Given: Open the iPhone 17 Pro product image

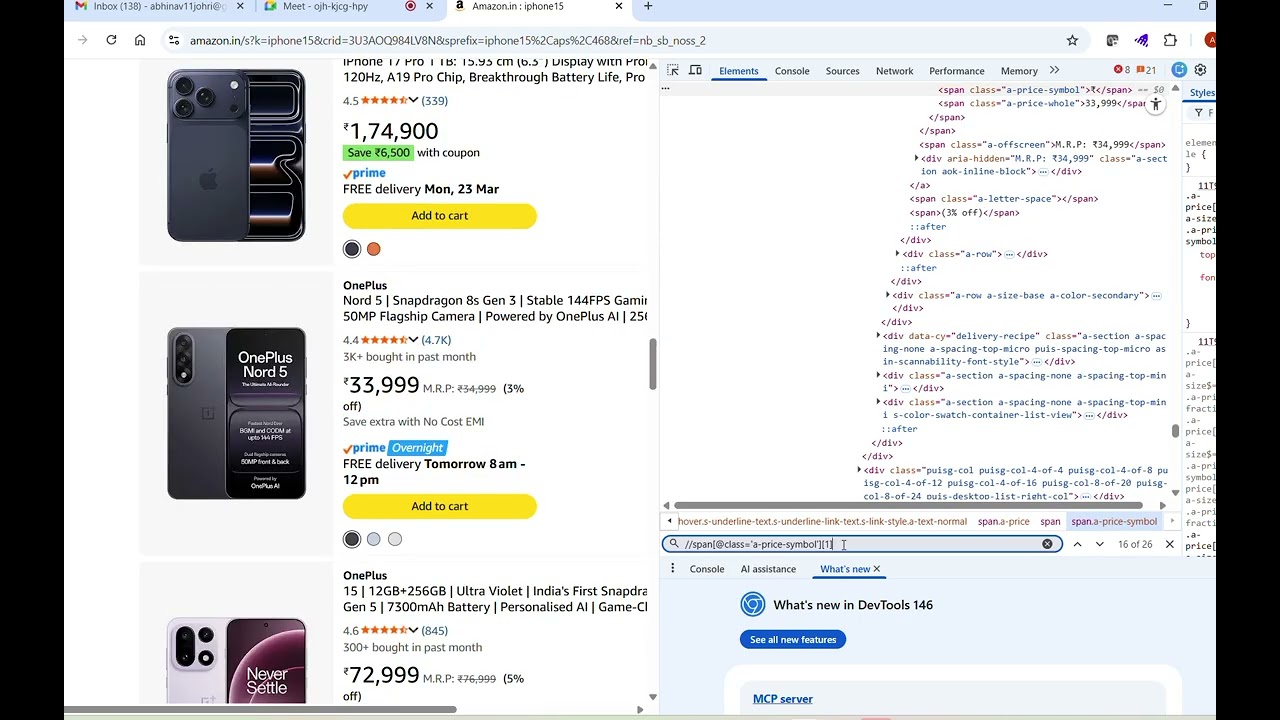Looking at the screenshot, I should tap(236, 155).
